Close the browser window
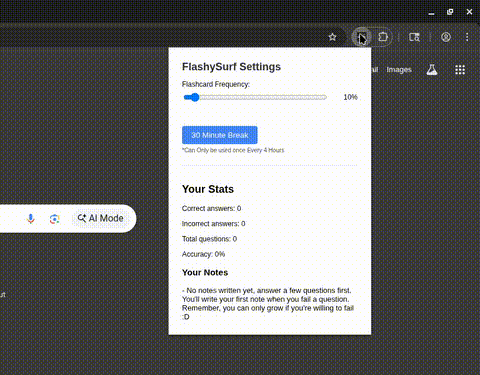 pos(469,12)
